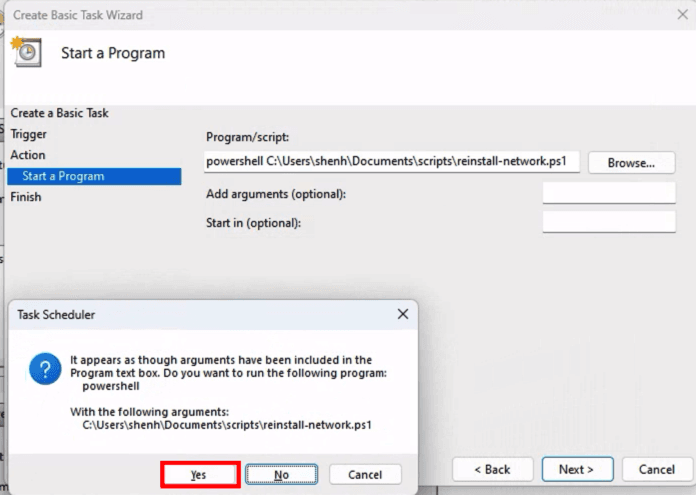Viewport: 696px width, 495px height.
Task: Jump to the Finish step
Action: pos(26,197)
